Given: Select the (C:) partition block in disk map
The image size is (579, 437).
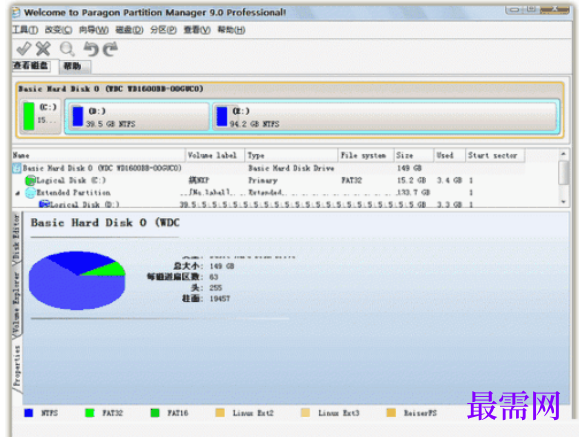Looking at the screenshot, I should [41, 116].
